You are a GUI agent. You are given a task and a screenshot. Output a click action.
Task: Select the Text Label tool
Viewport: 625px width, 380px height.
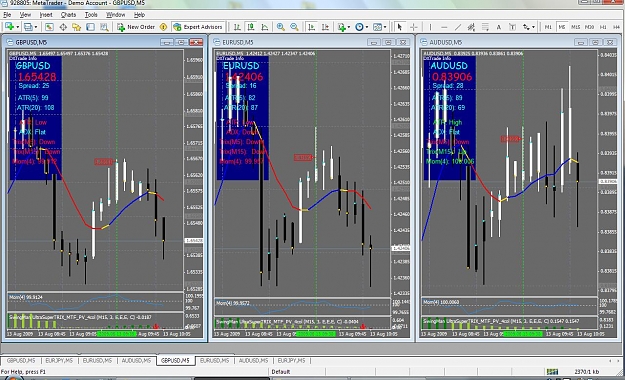513,27
